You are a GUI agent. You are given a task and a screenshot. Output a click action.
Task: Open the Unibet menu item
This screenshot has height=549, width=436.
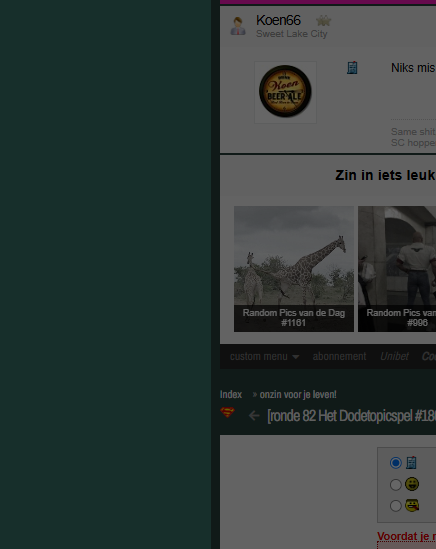click(394, 356)
